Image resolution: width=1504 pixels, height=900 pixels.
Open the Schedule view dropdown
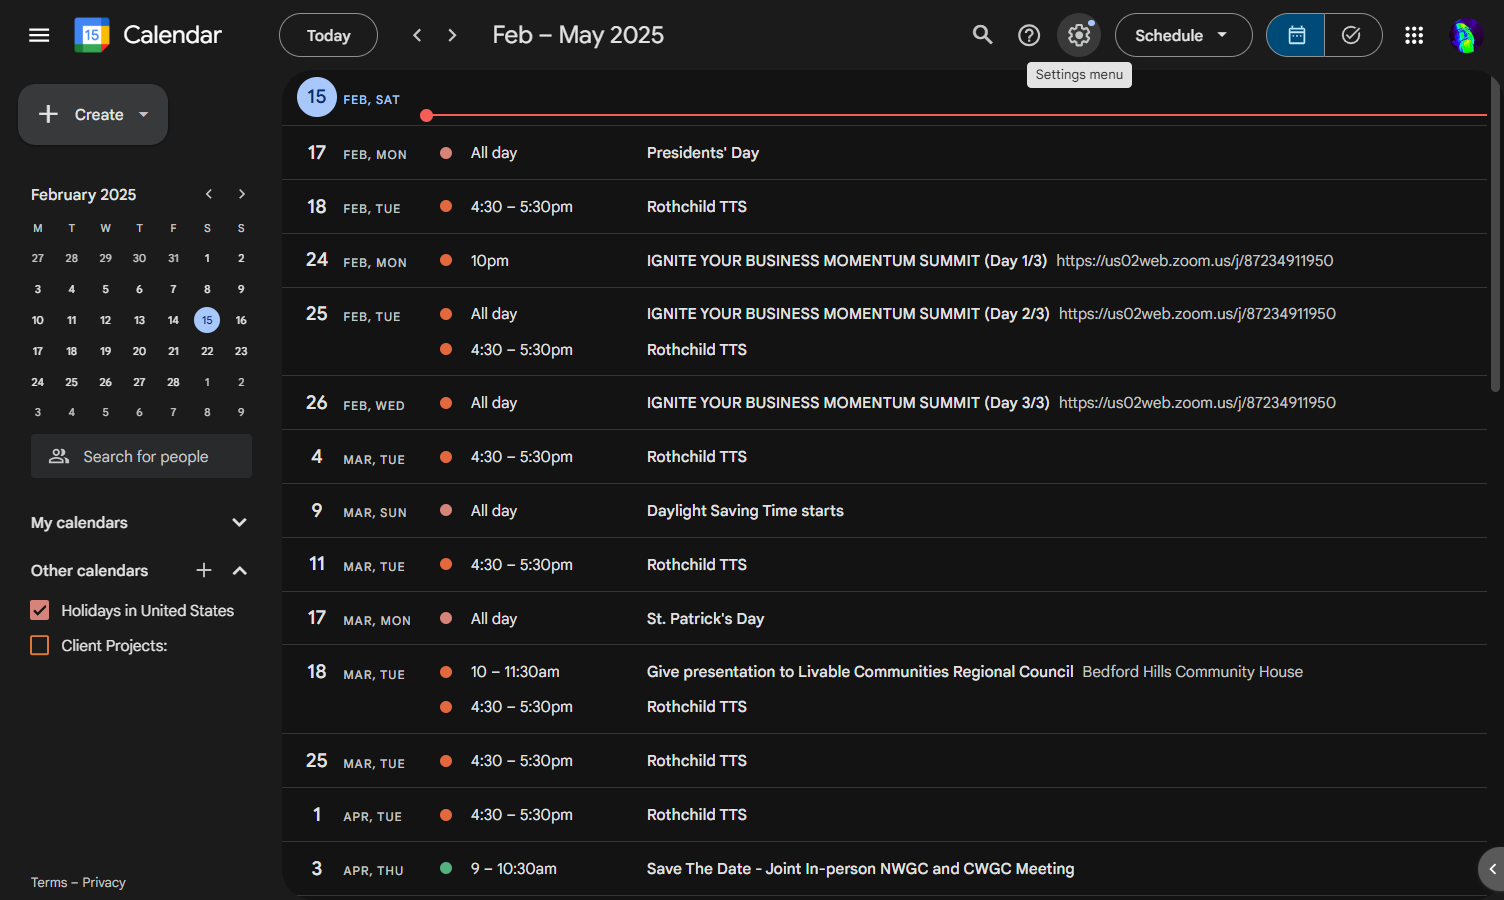[1183, 35]
